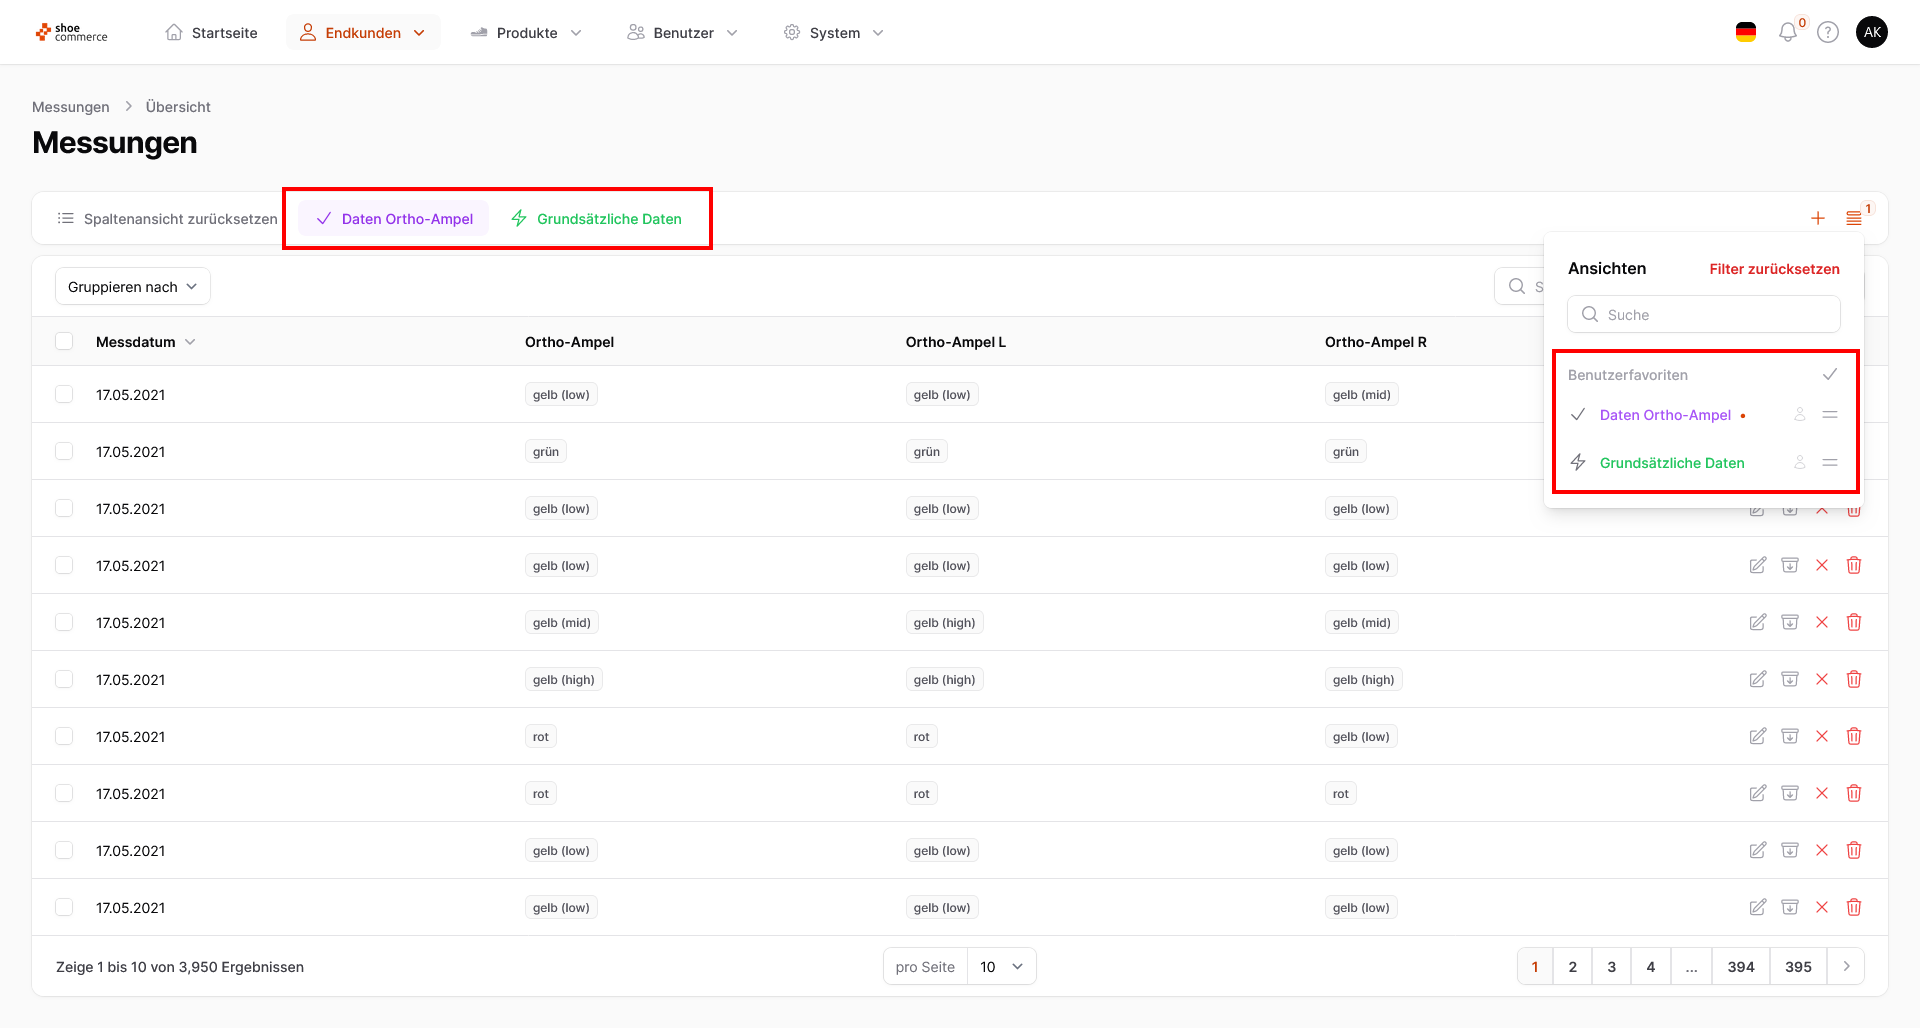Open the notifications bell
The width and height of the screenshot is (1920, 1028).
pos(1788,33)
